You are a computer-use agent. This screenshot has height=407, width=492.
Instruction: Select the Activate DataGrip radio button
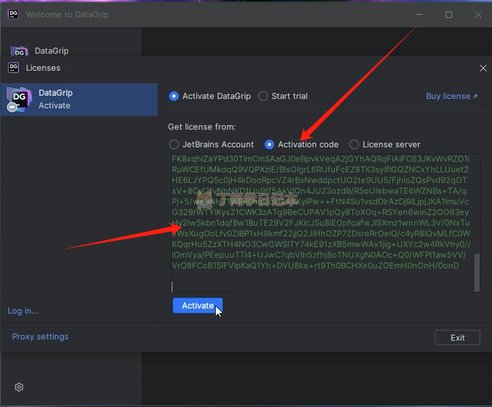point(174,96)
